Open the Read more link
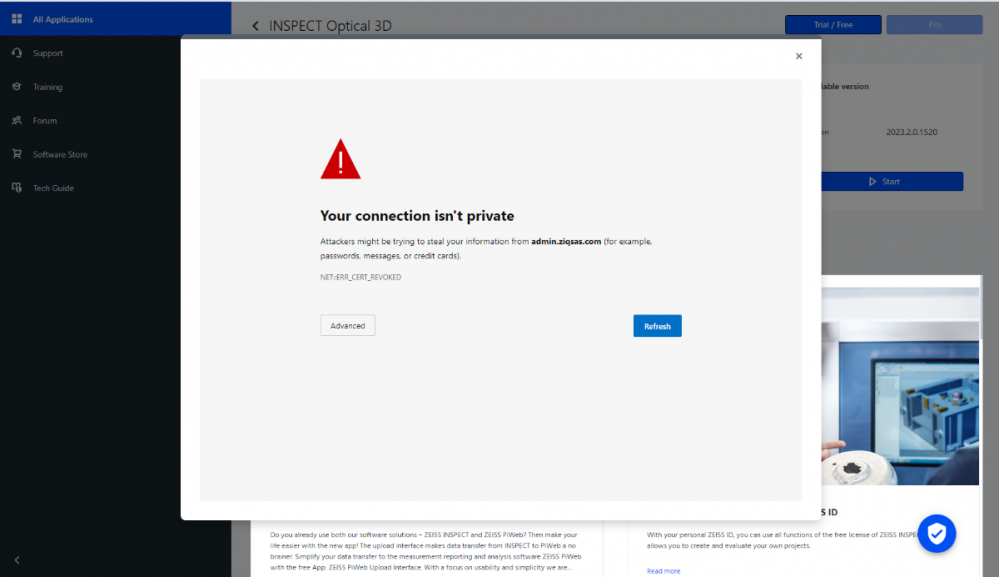This screenshot has height=577, width=999. (x=663, y=571)
